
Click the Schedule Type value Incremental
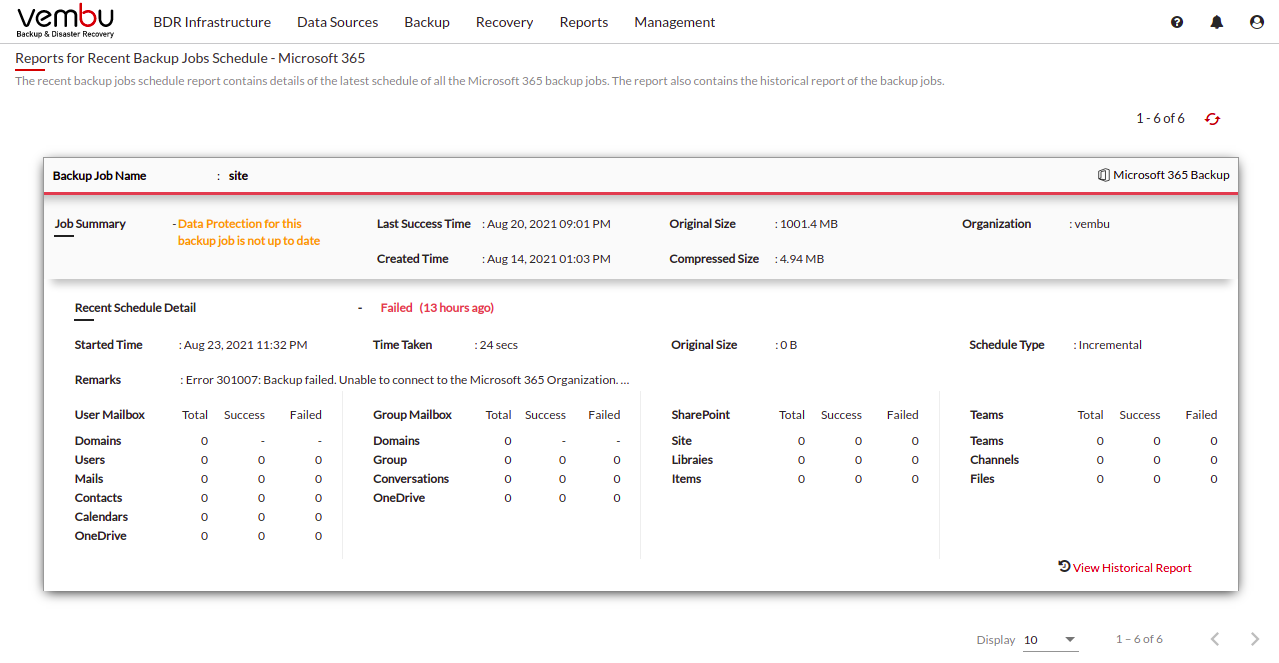coord(1110,345)
